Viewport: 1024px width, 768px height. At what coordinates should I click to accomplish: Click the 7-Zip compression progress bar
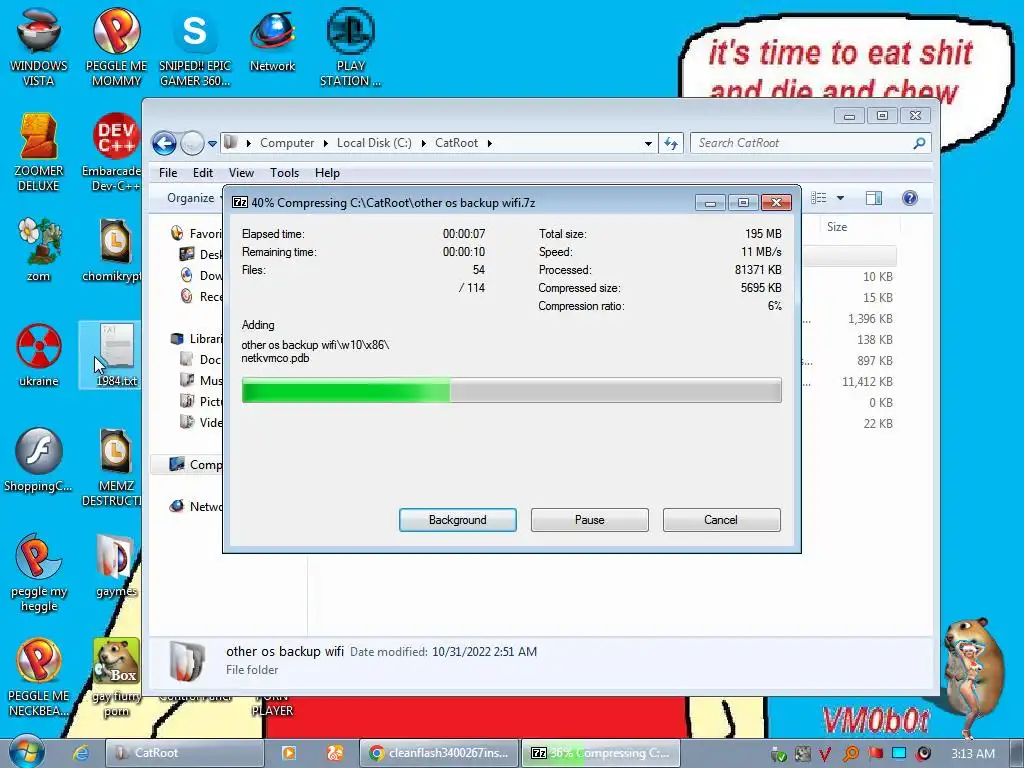pos(511,390)
